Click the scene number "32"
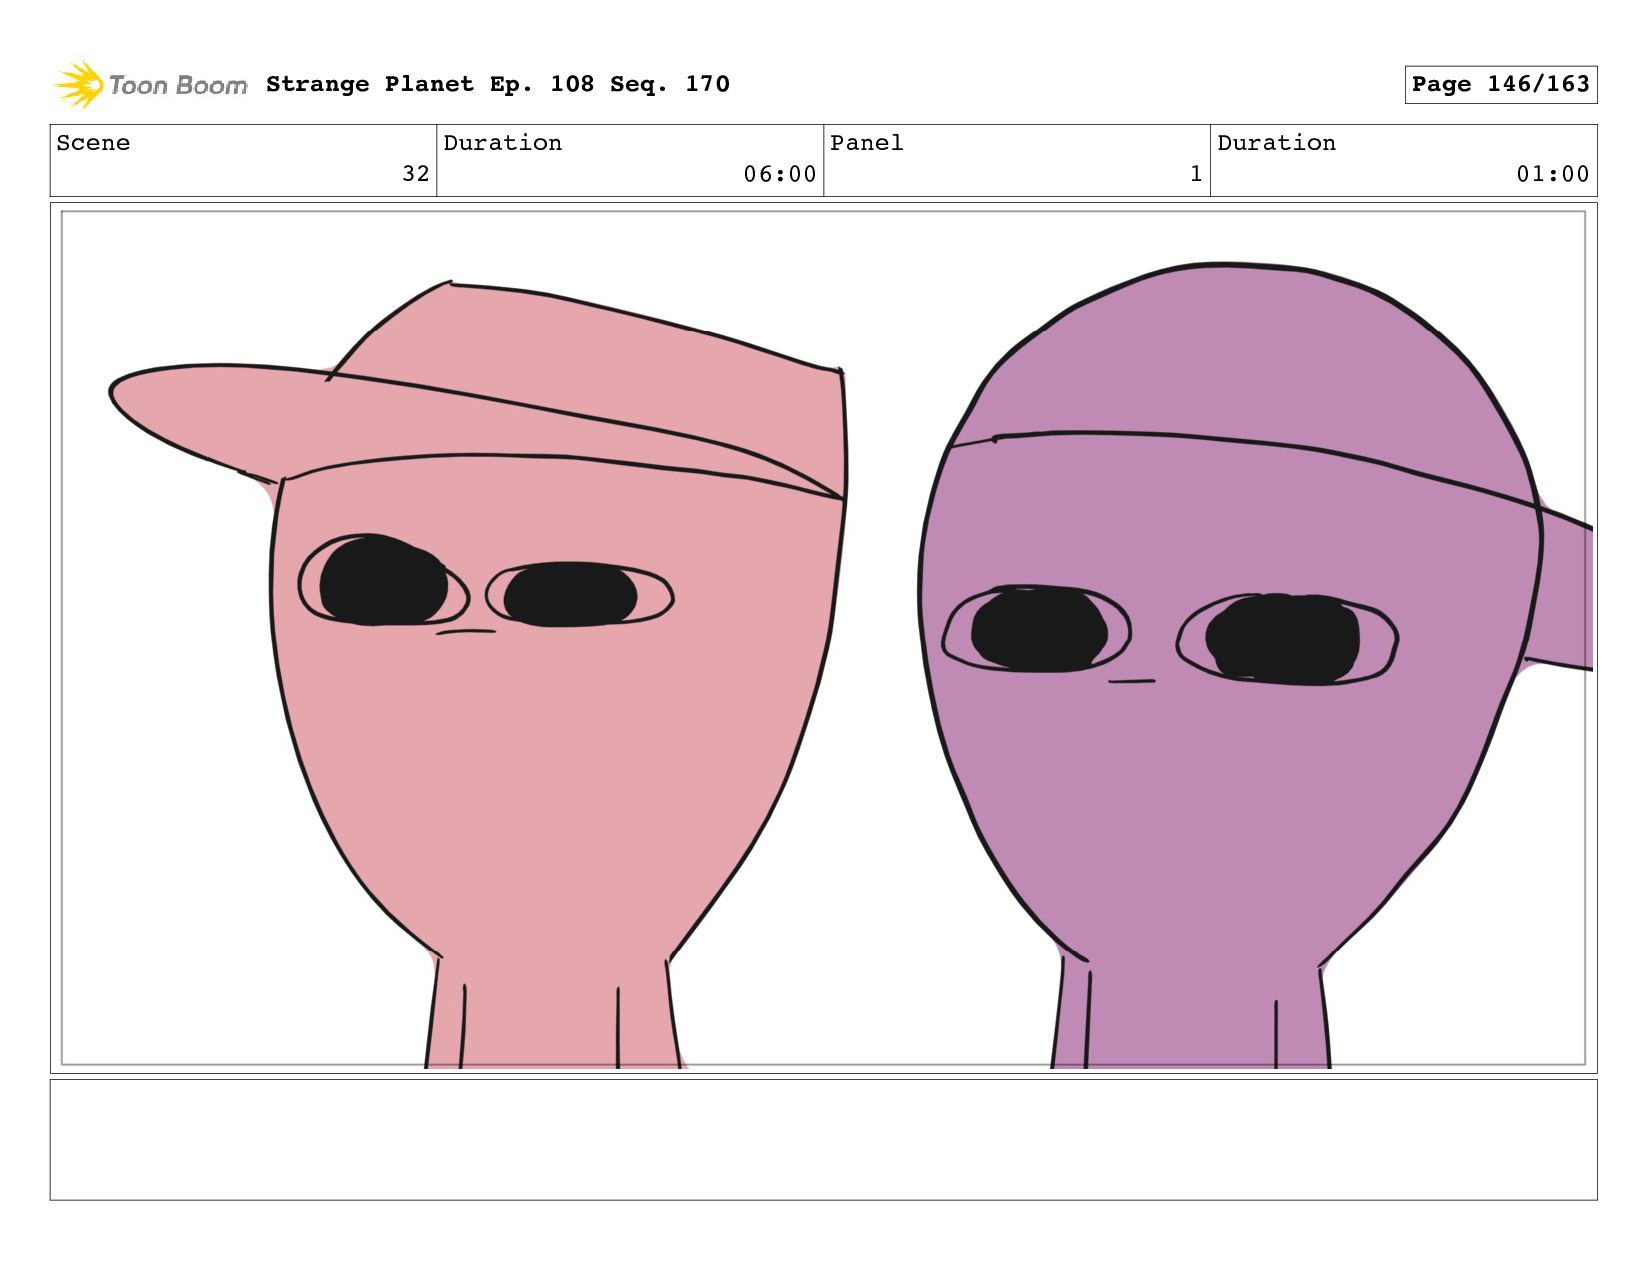 pos(416,174)
